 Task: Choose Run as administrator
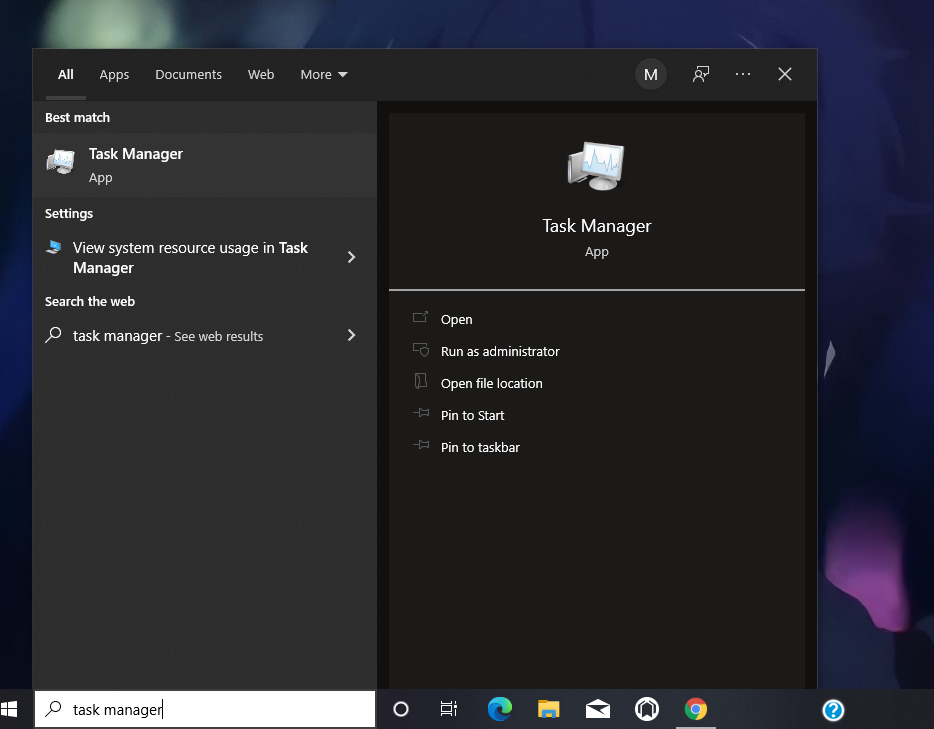coord(500,351)
